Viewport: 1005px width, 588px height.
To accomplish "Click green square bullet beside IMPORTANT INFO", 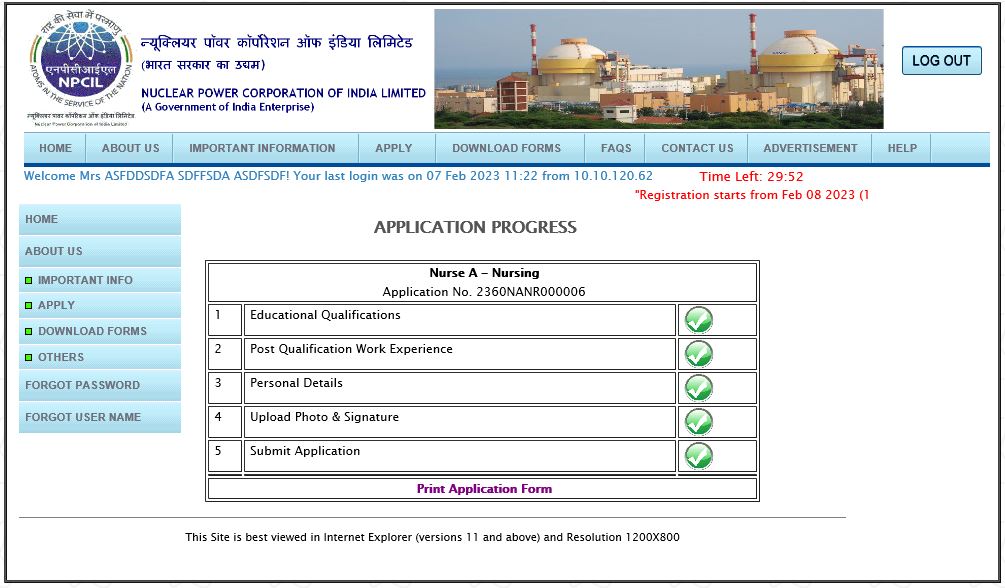I will tap(28, 280).
